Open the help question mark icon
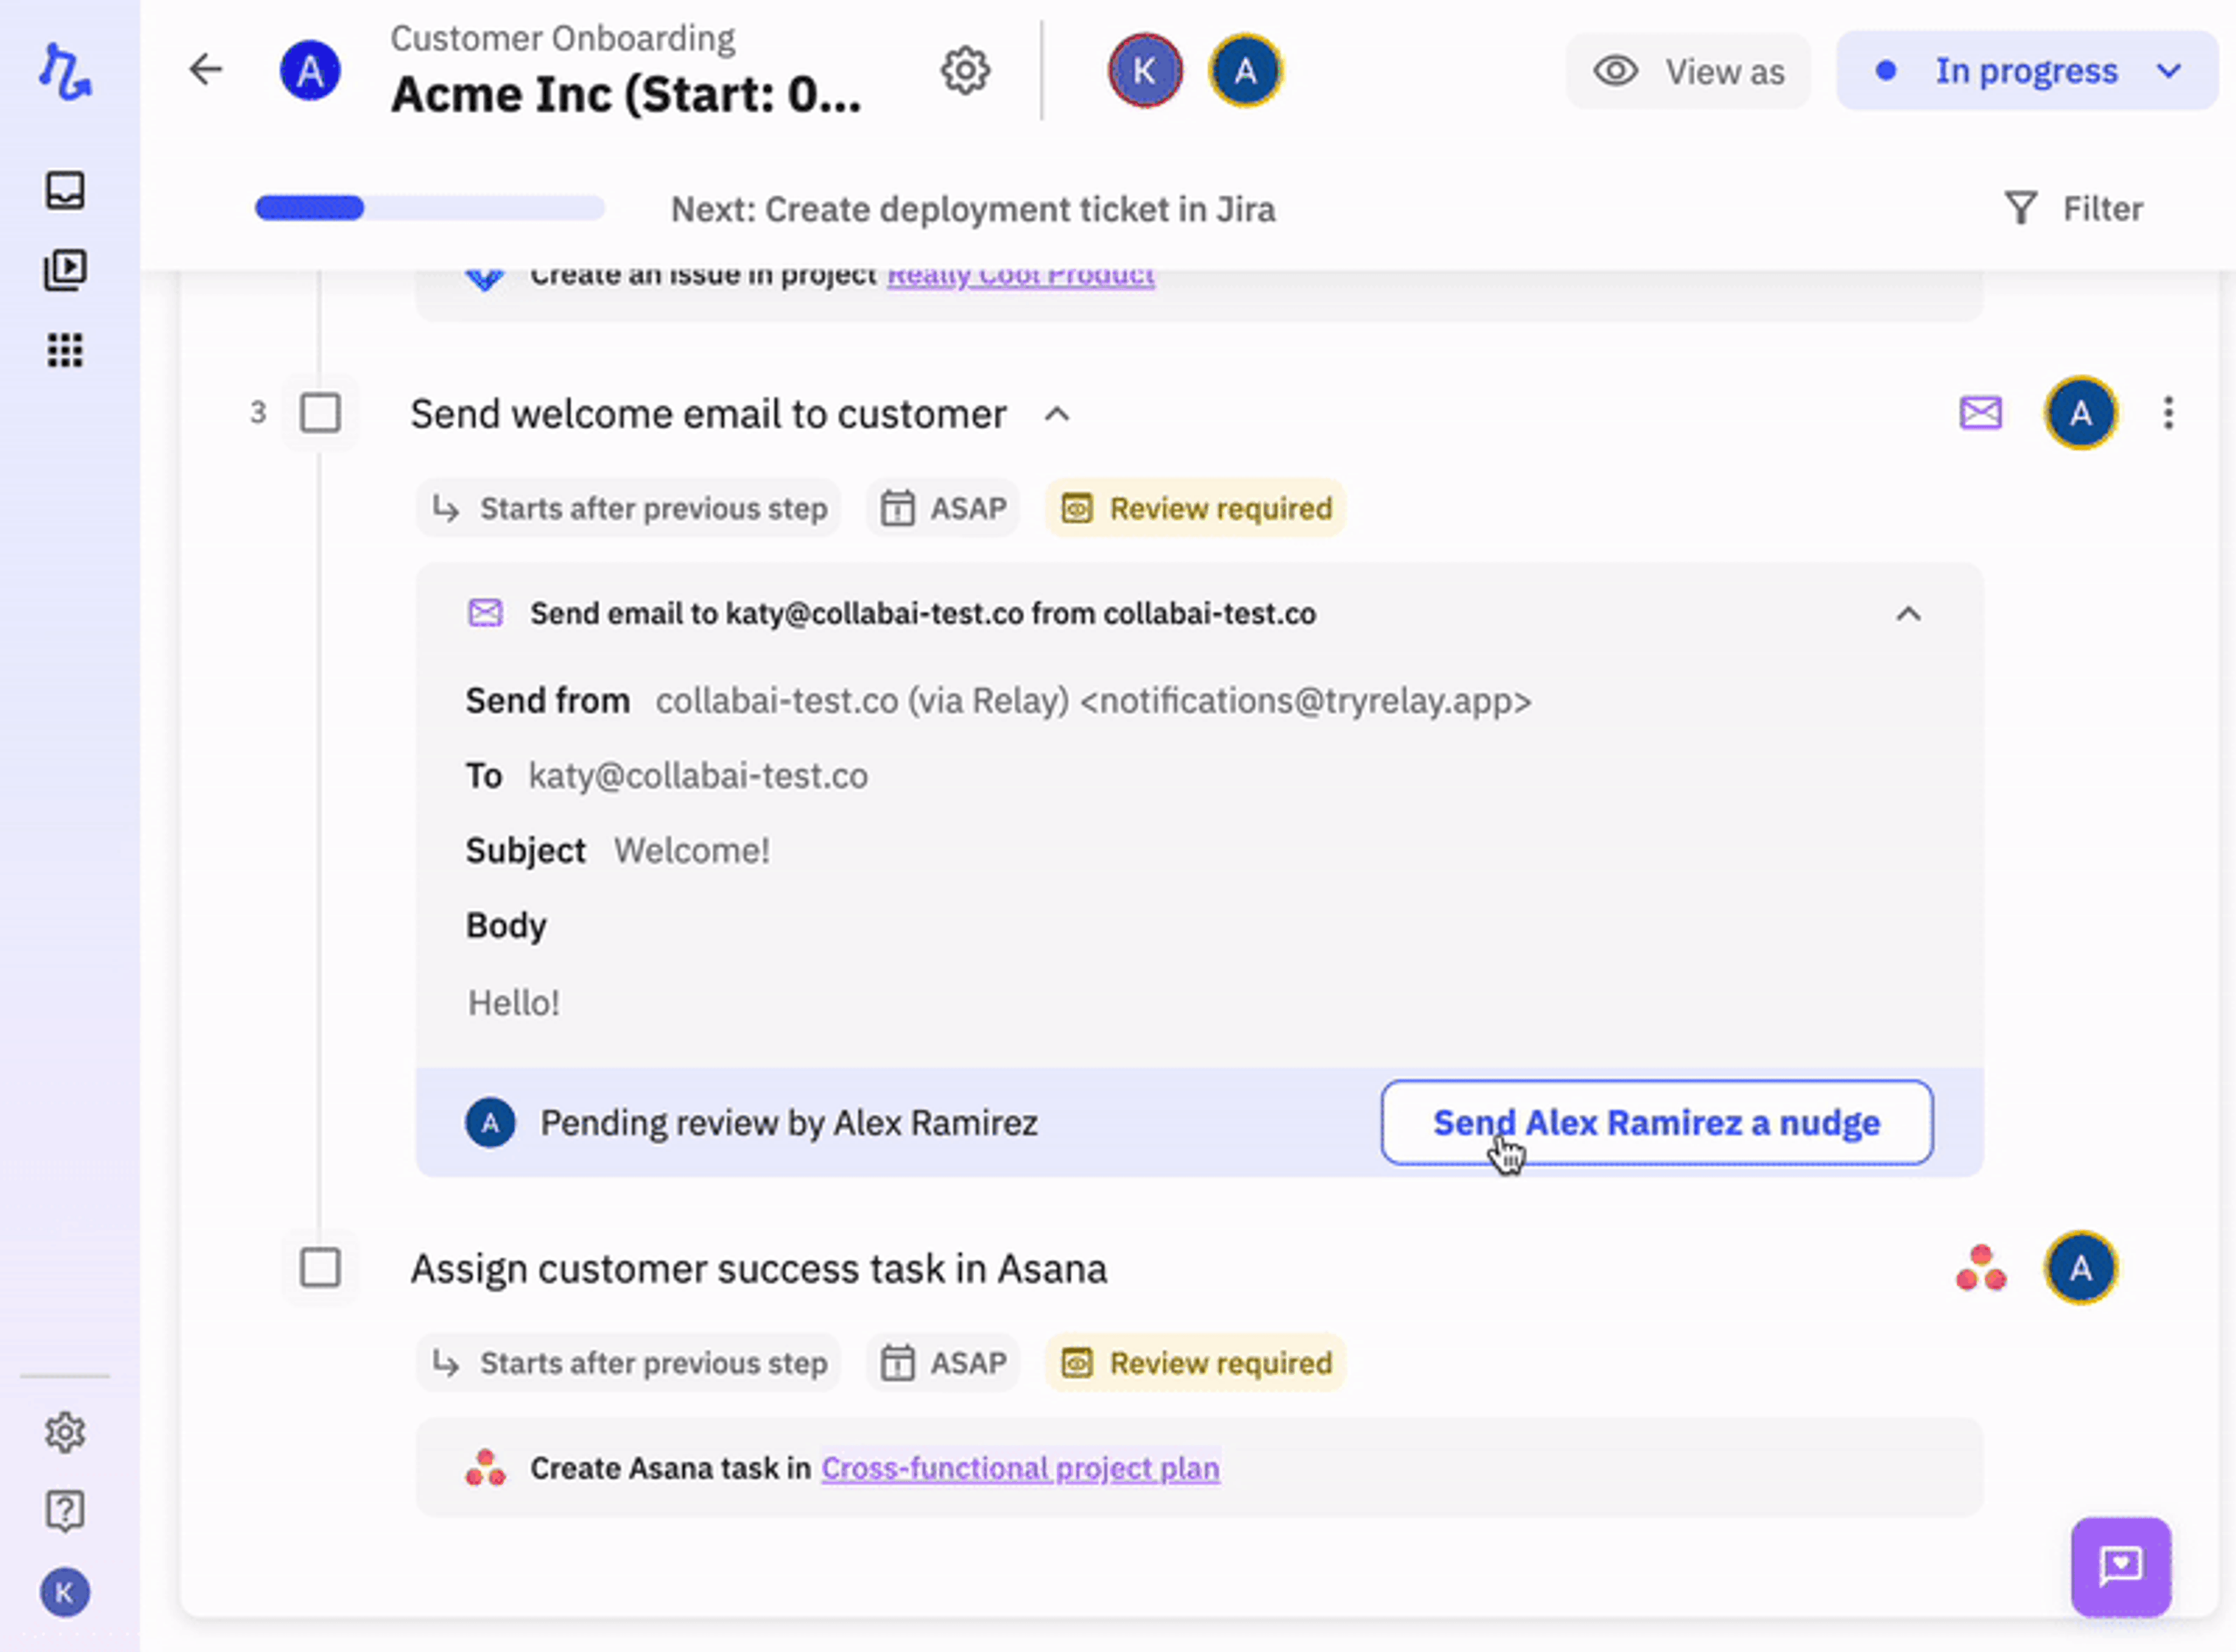Image resolution: width=2236 pixels, height=1652 pixels. (65, 1510)
